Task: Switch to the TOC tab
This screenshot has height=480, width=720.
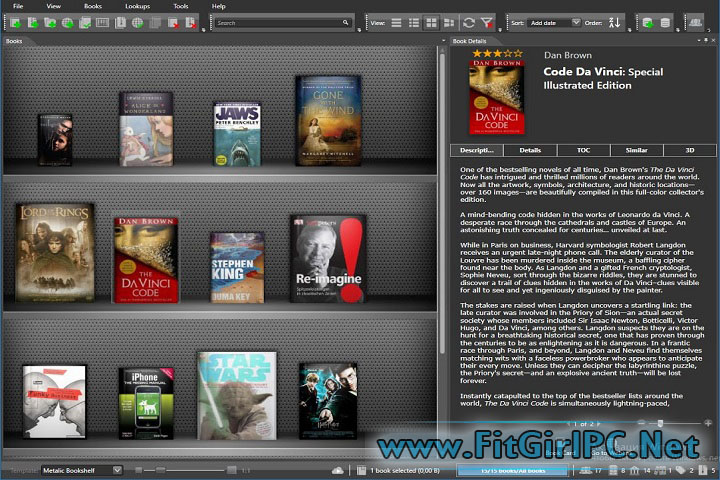Action: (583, 150)
